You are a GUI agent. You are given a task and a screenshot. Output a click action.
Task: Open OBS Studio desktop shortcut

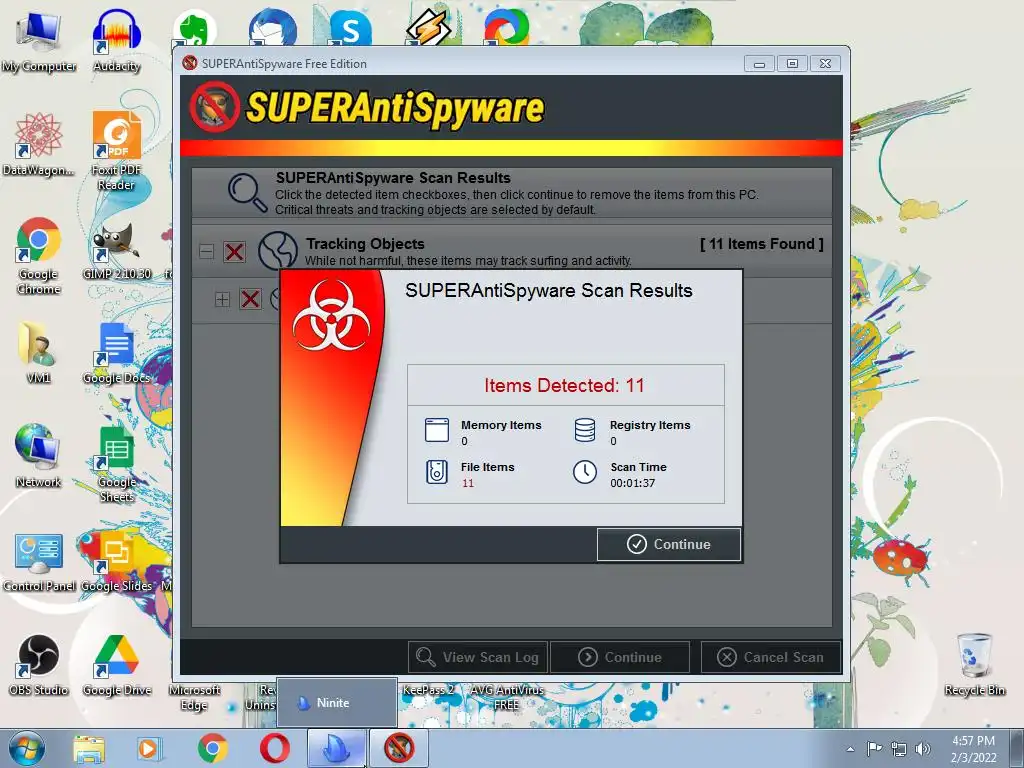pos(39,665)
